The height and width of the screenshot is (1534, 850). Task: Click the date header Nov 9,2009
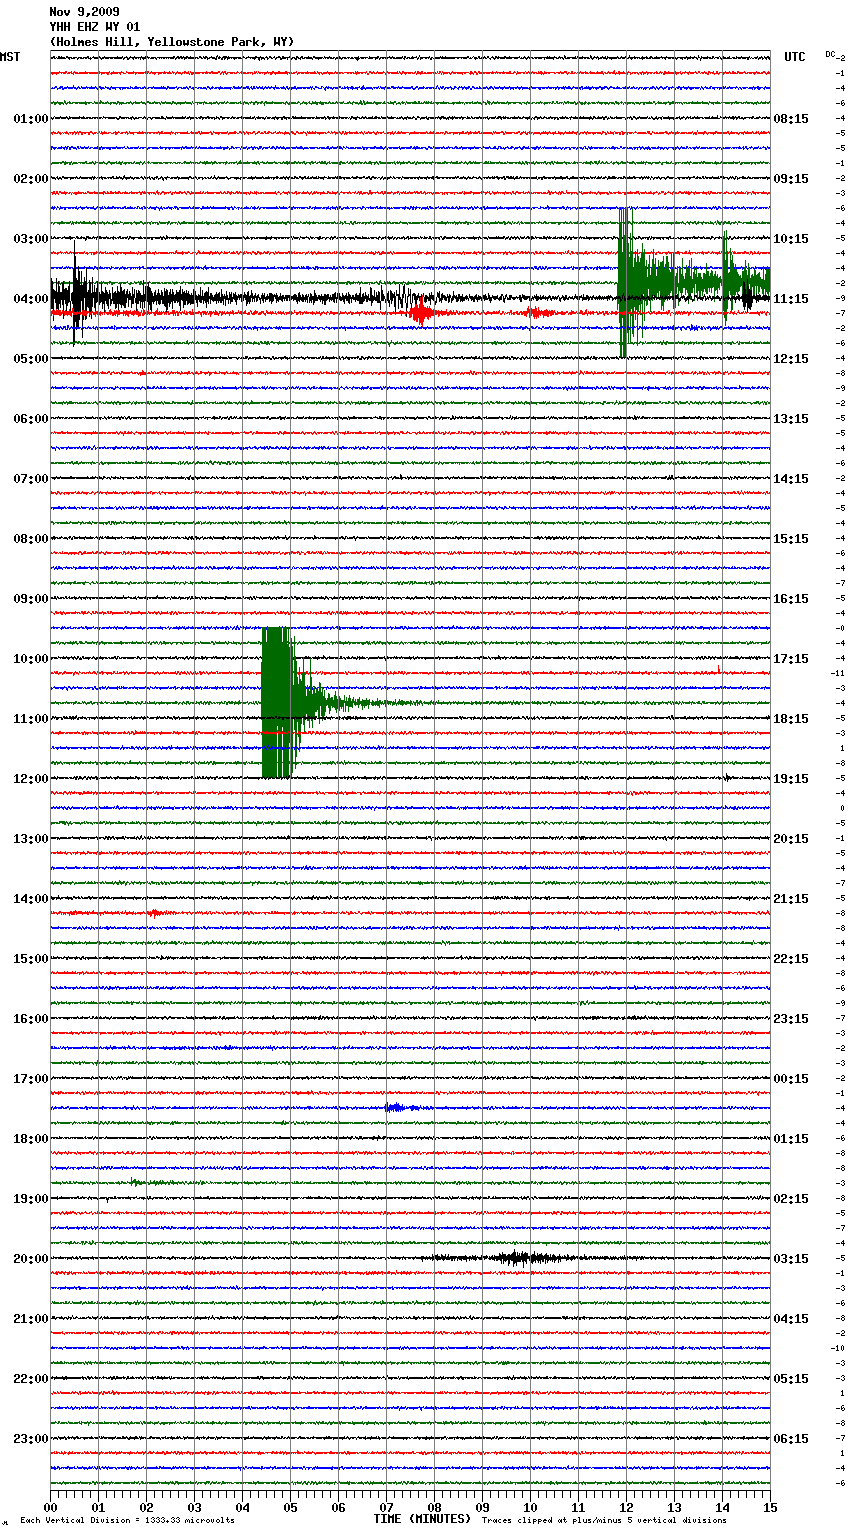[x=84, y=12]
